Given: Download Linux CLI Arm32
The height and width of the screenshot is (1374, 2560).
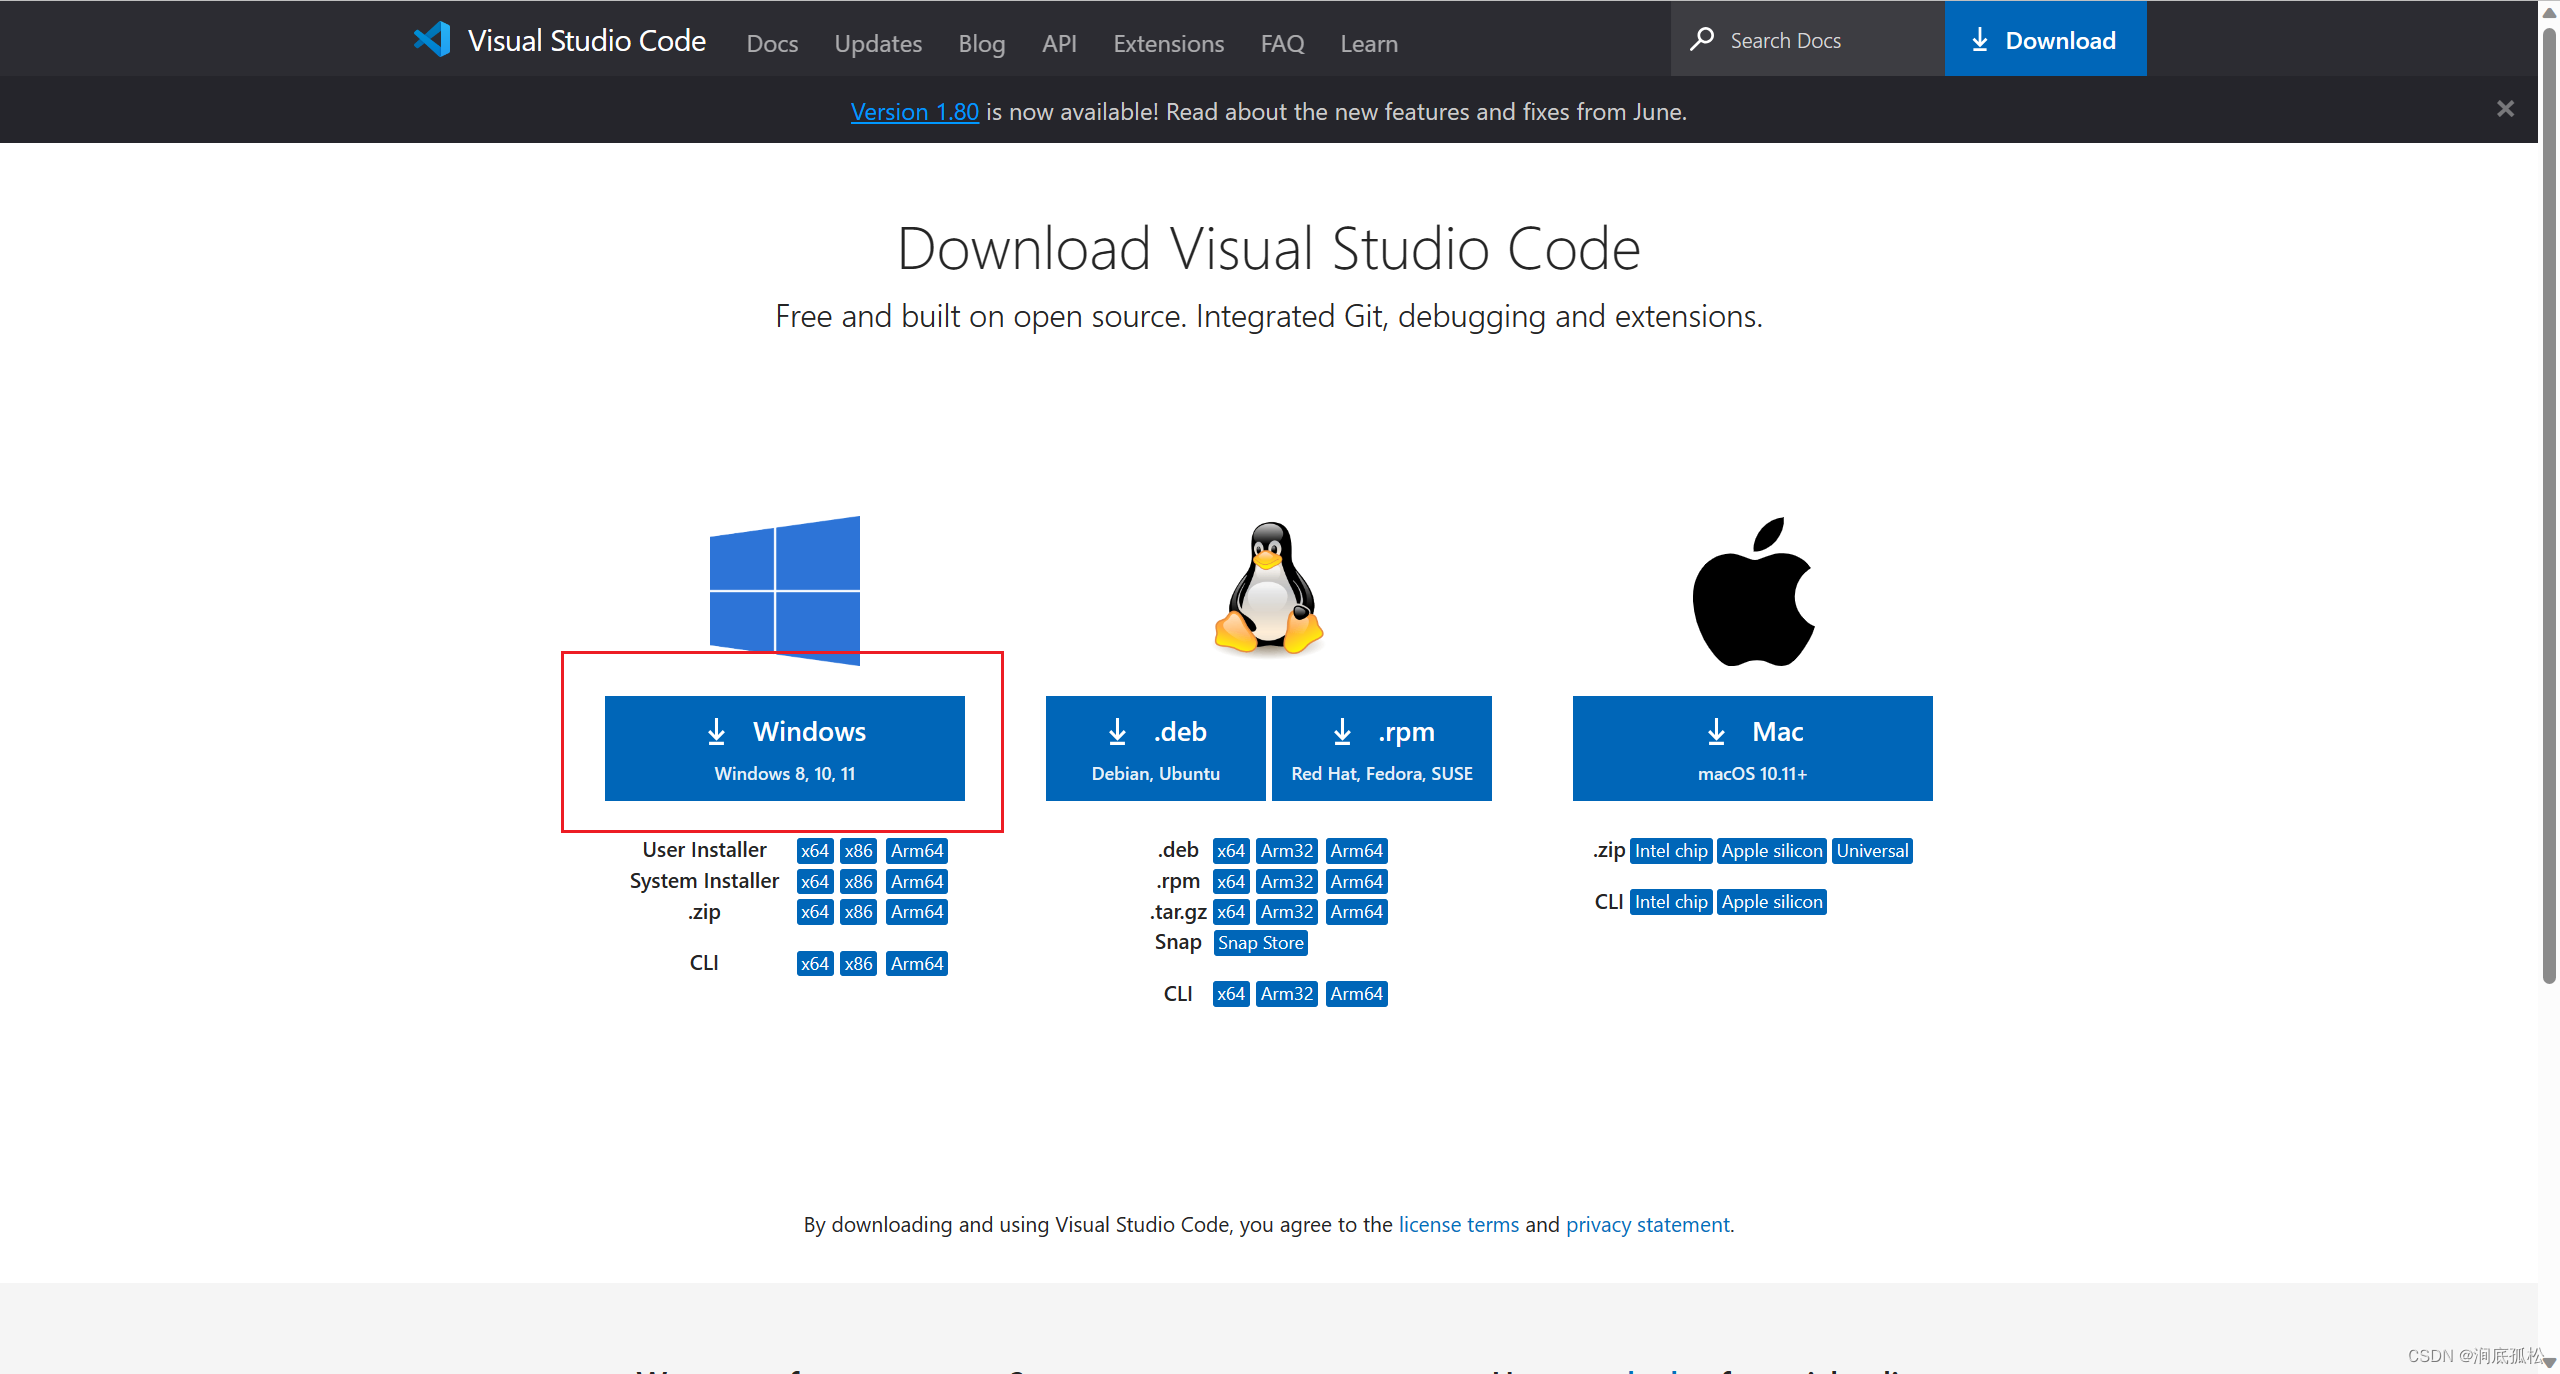Looking at the screenshot, I should [x=1287, y=994].
